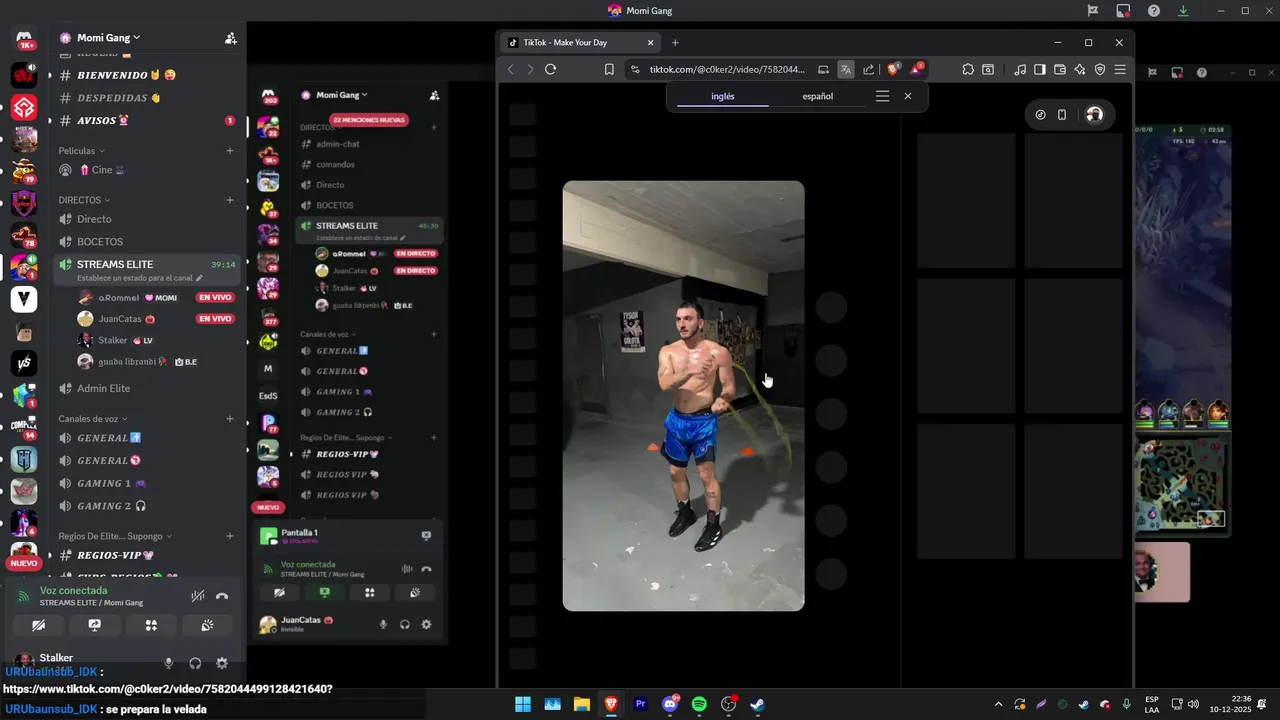1280x720 pixels.
Task: Join Admin Elite voice channel
Action: (x=147, y=388)
